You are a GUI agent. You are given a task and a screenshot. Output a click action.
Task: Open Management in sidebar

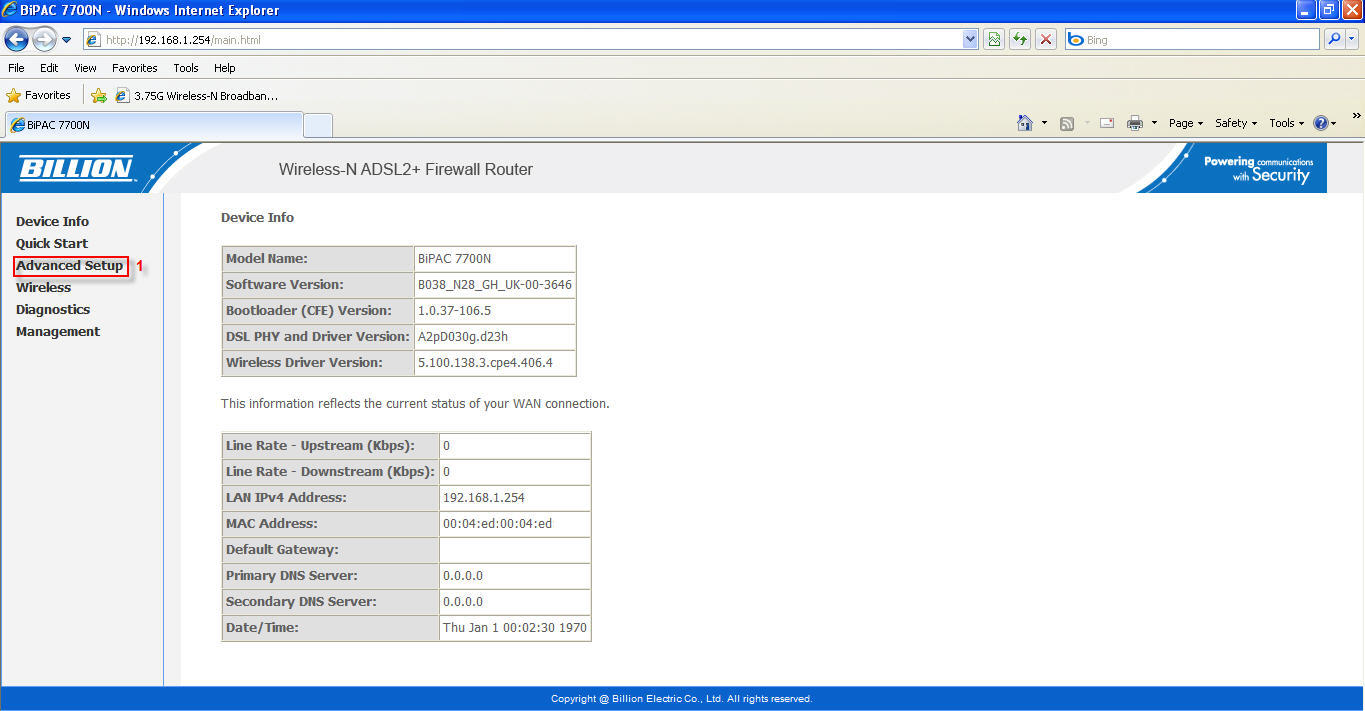58,331
